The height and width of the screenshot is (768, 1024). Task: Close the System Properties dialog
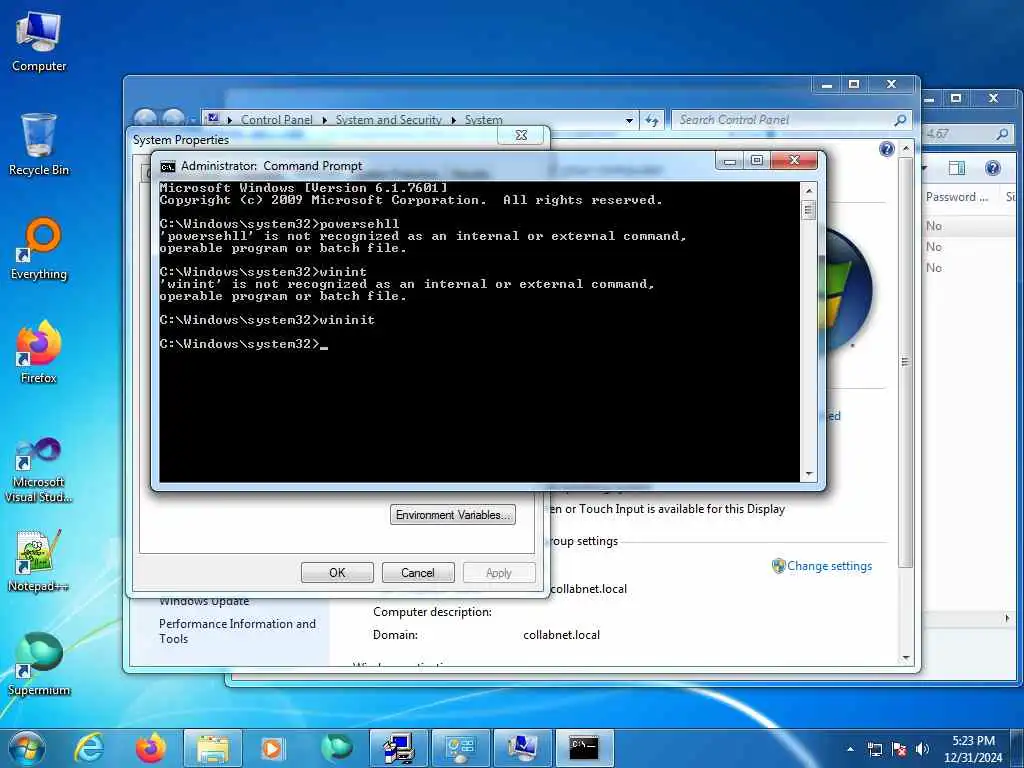521,135
